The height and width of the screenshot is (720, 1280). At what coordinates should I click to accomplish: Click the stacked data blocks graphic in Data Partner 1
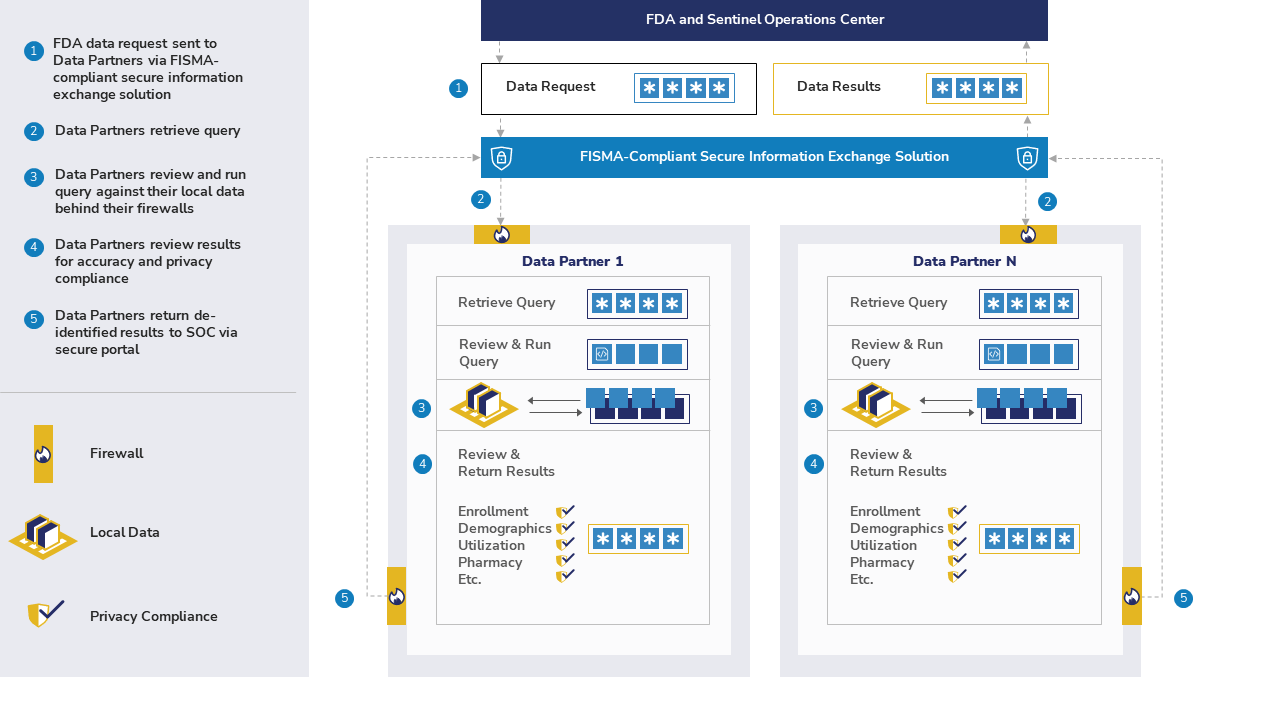(639, 405)
